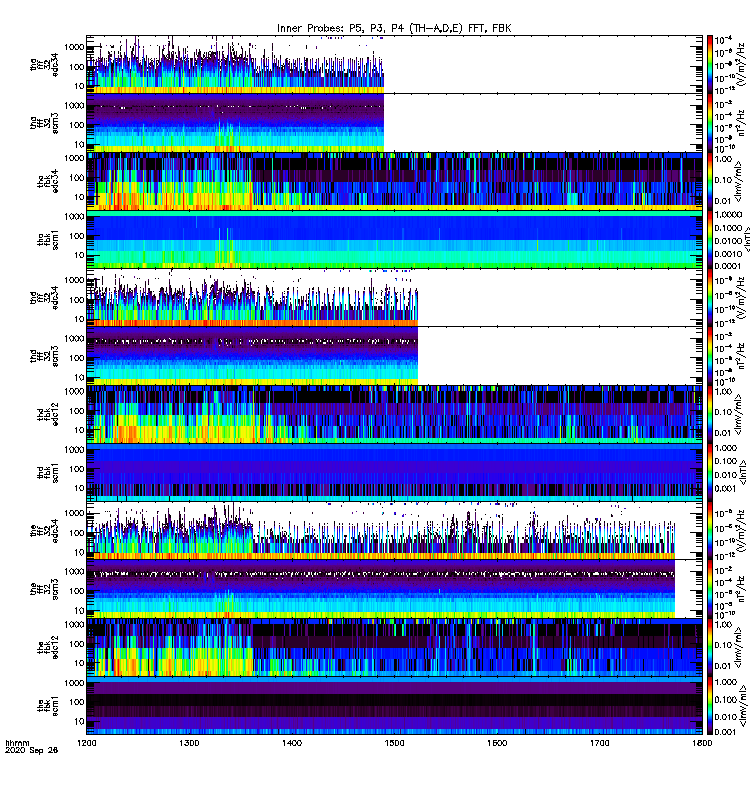Click the 'tha fbk scm1' panel label

click(48, 239)
